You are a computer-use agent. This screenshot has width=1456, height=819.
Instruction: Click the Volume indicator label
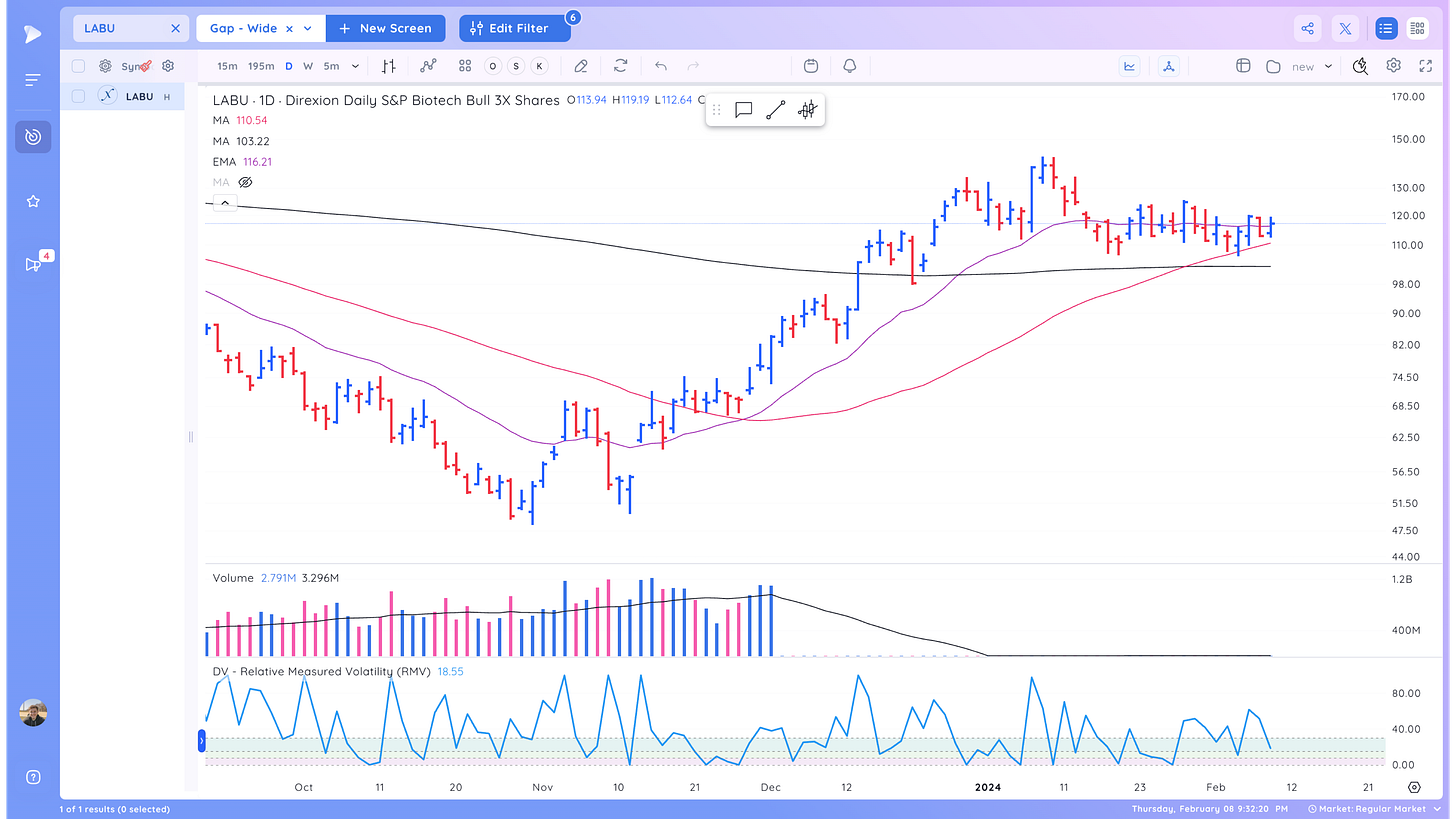231,578
